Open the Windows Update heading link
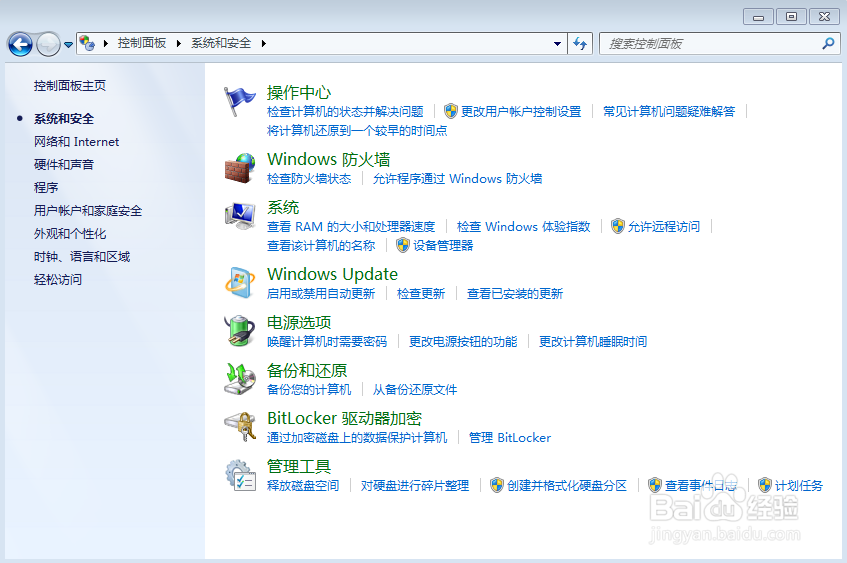The image size is (847, 563). (332, 274)
